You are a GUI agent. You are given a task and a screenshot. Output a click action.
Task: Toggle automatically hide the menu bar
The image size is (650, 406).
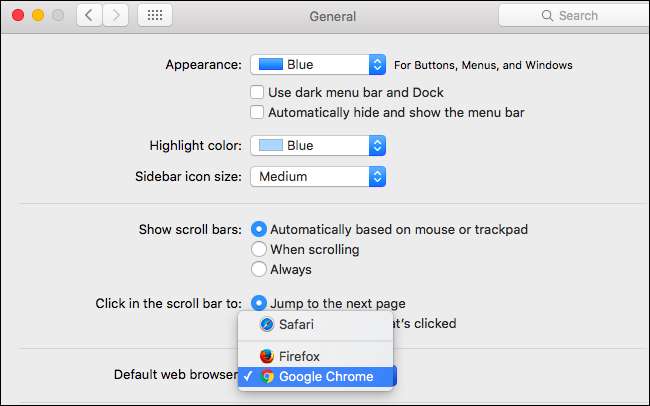tap(258, 113)
